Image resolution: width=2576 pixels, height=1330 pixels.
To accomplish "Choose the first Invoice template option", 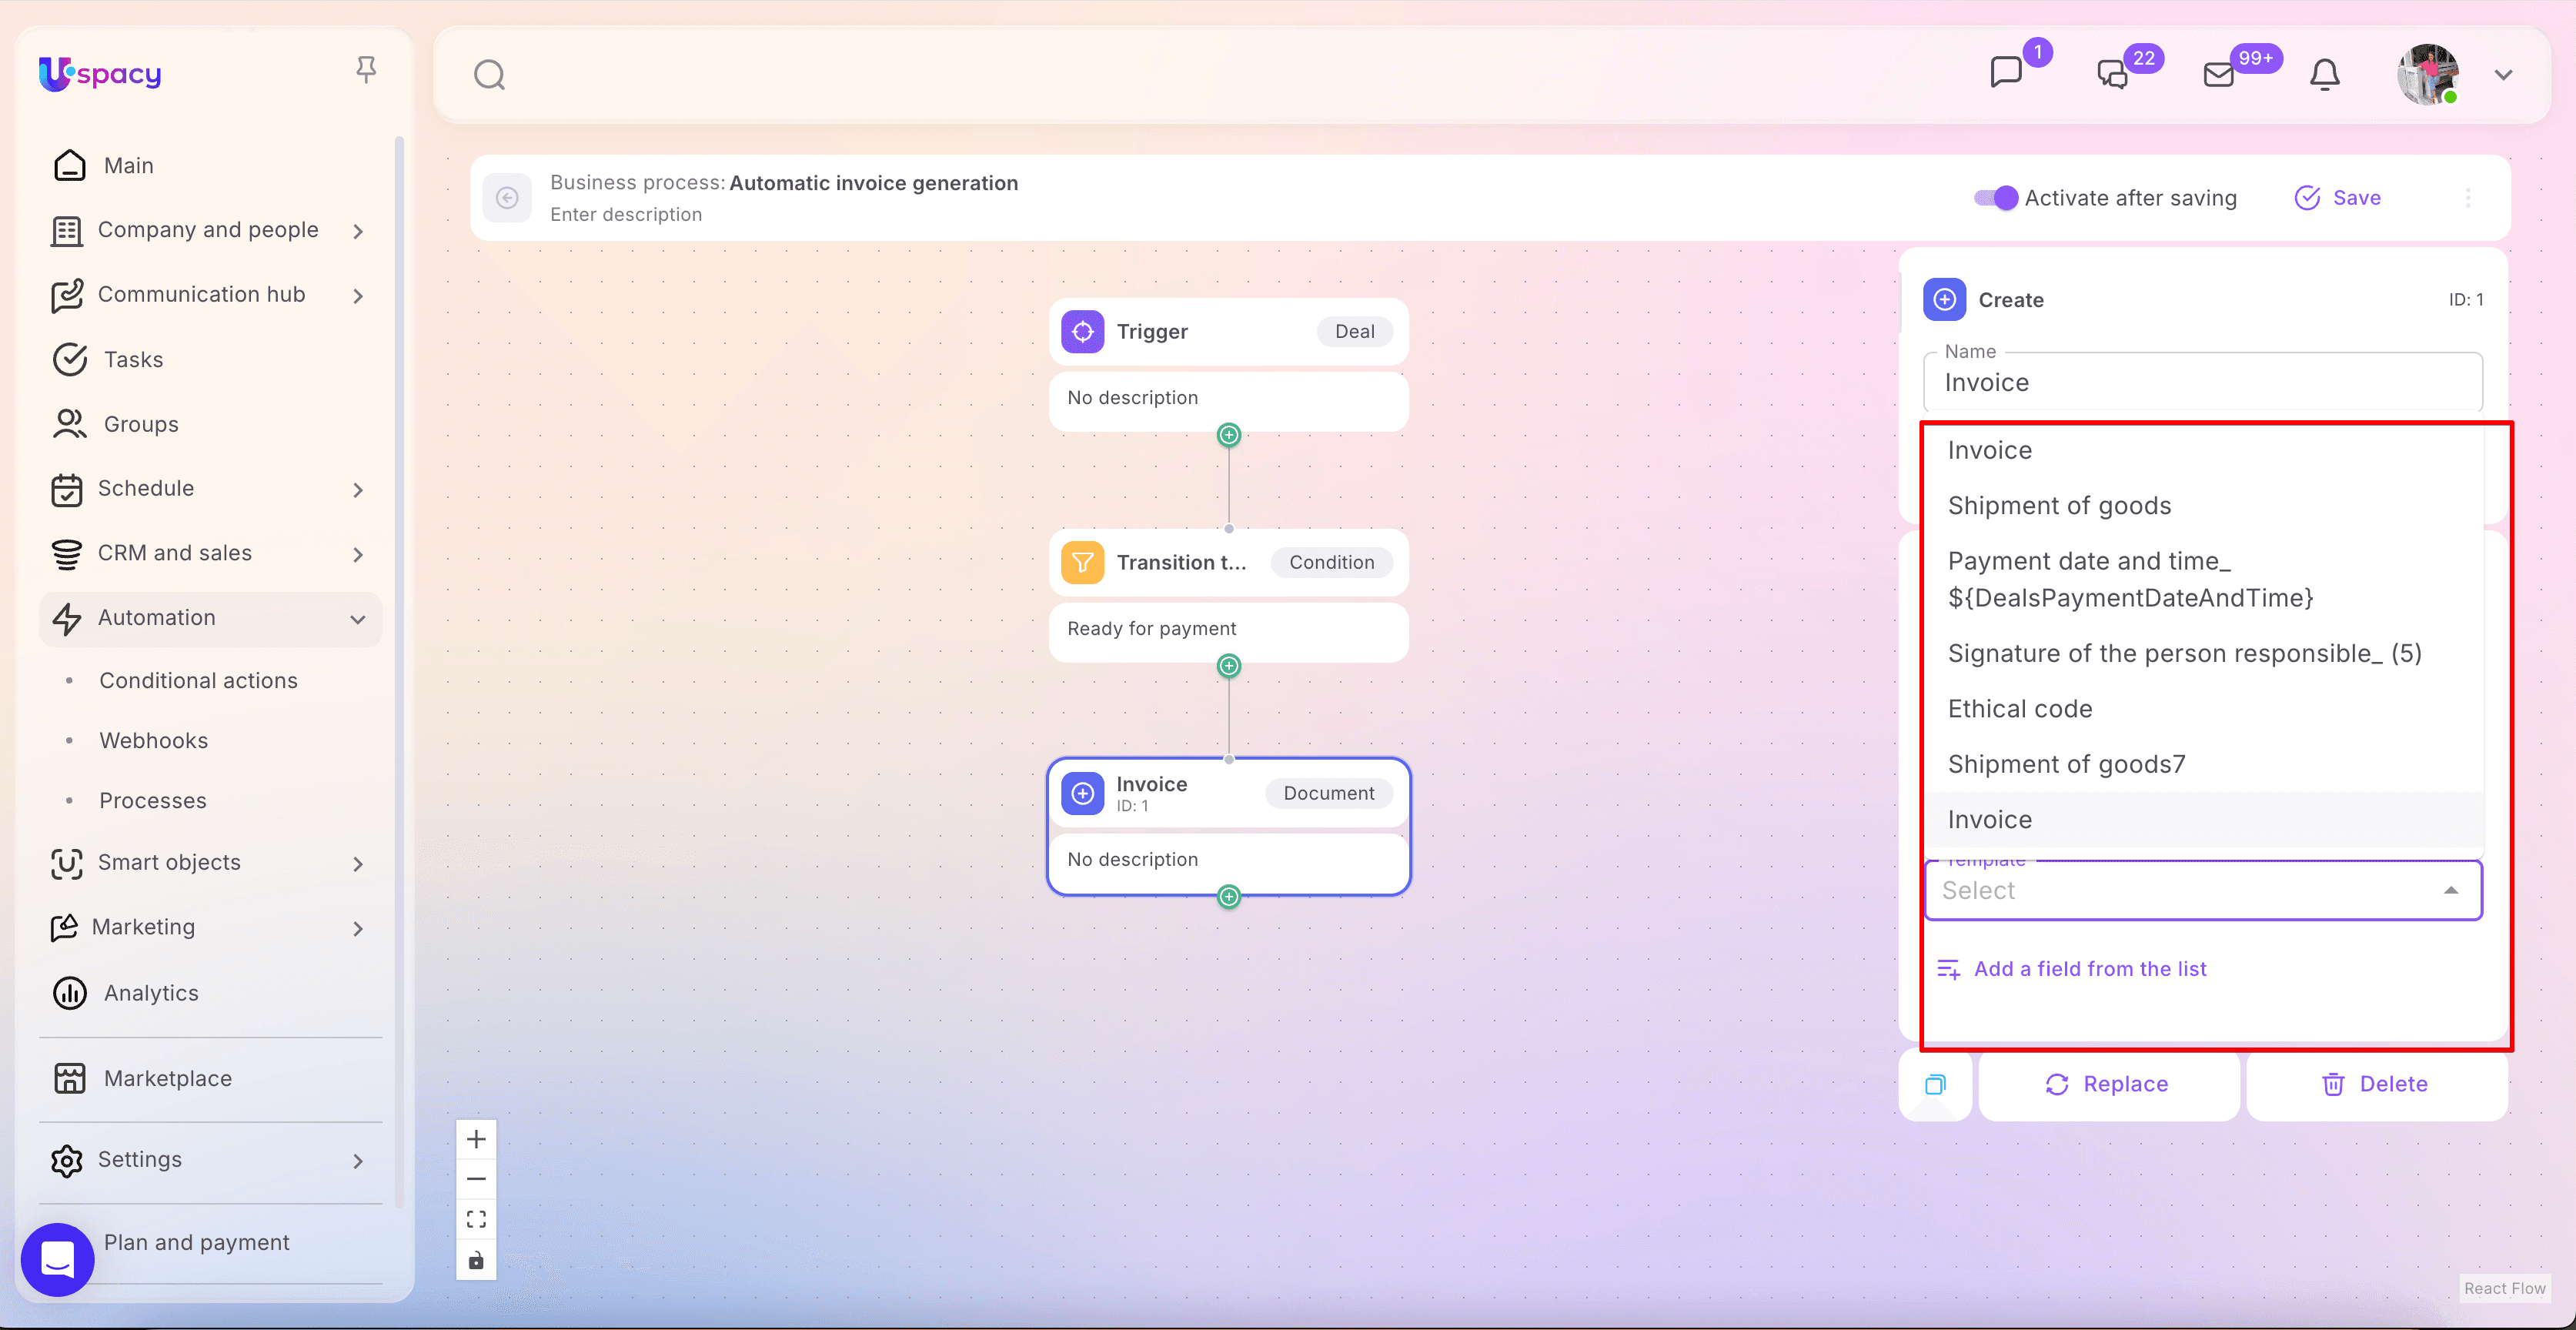I will pos(2204,450).
